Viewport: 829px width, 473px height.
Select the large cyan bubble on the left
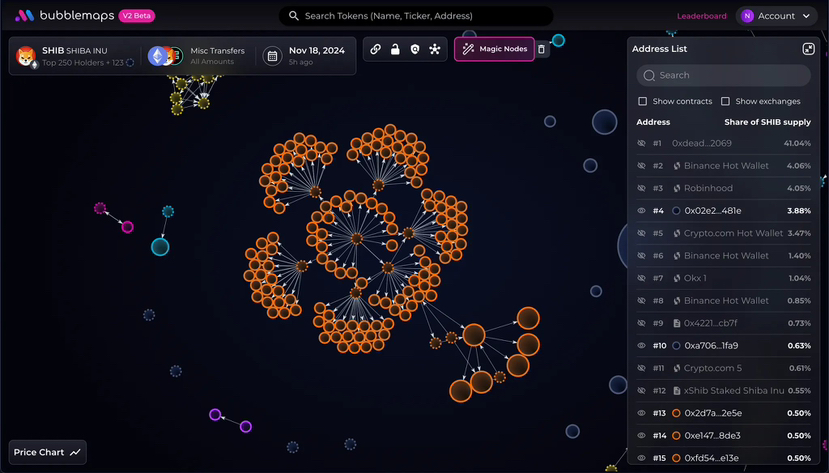click(x=160, y=247)
